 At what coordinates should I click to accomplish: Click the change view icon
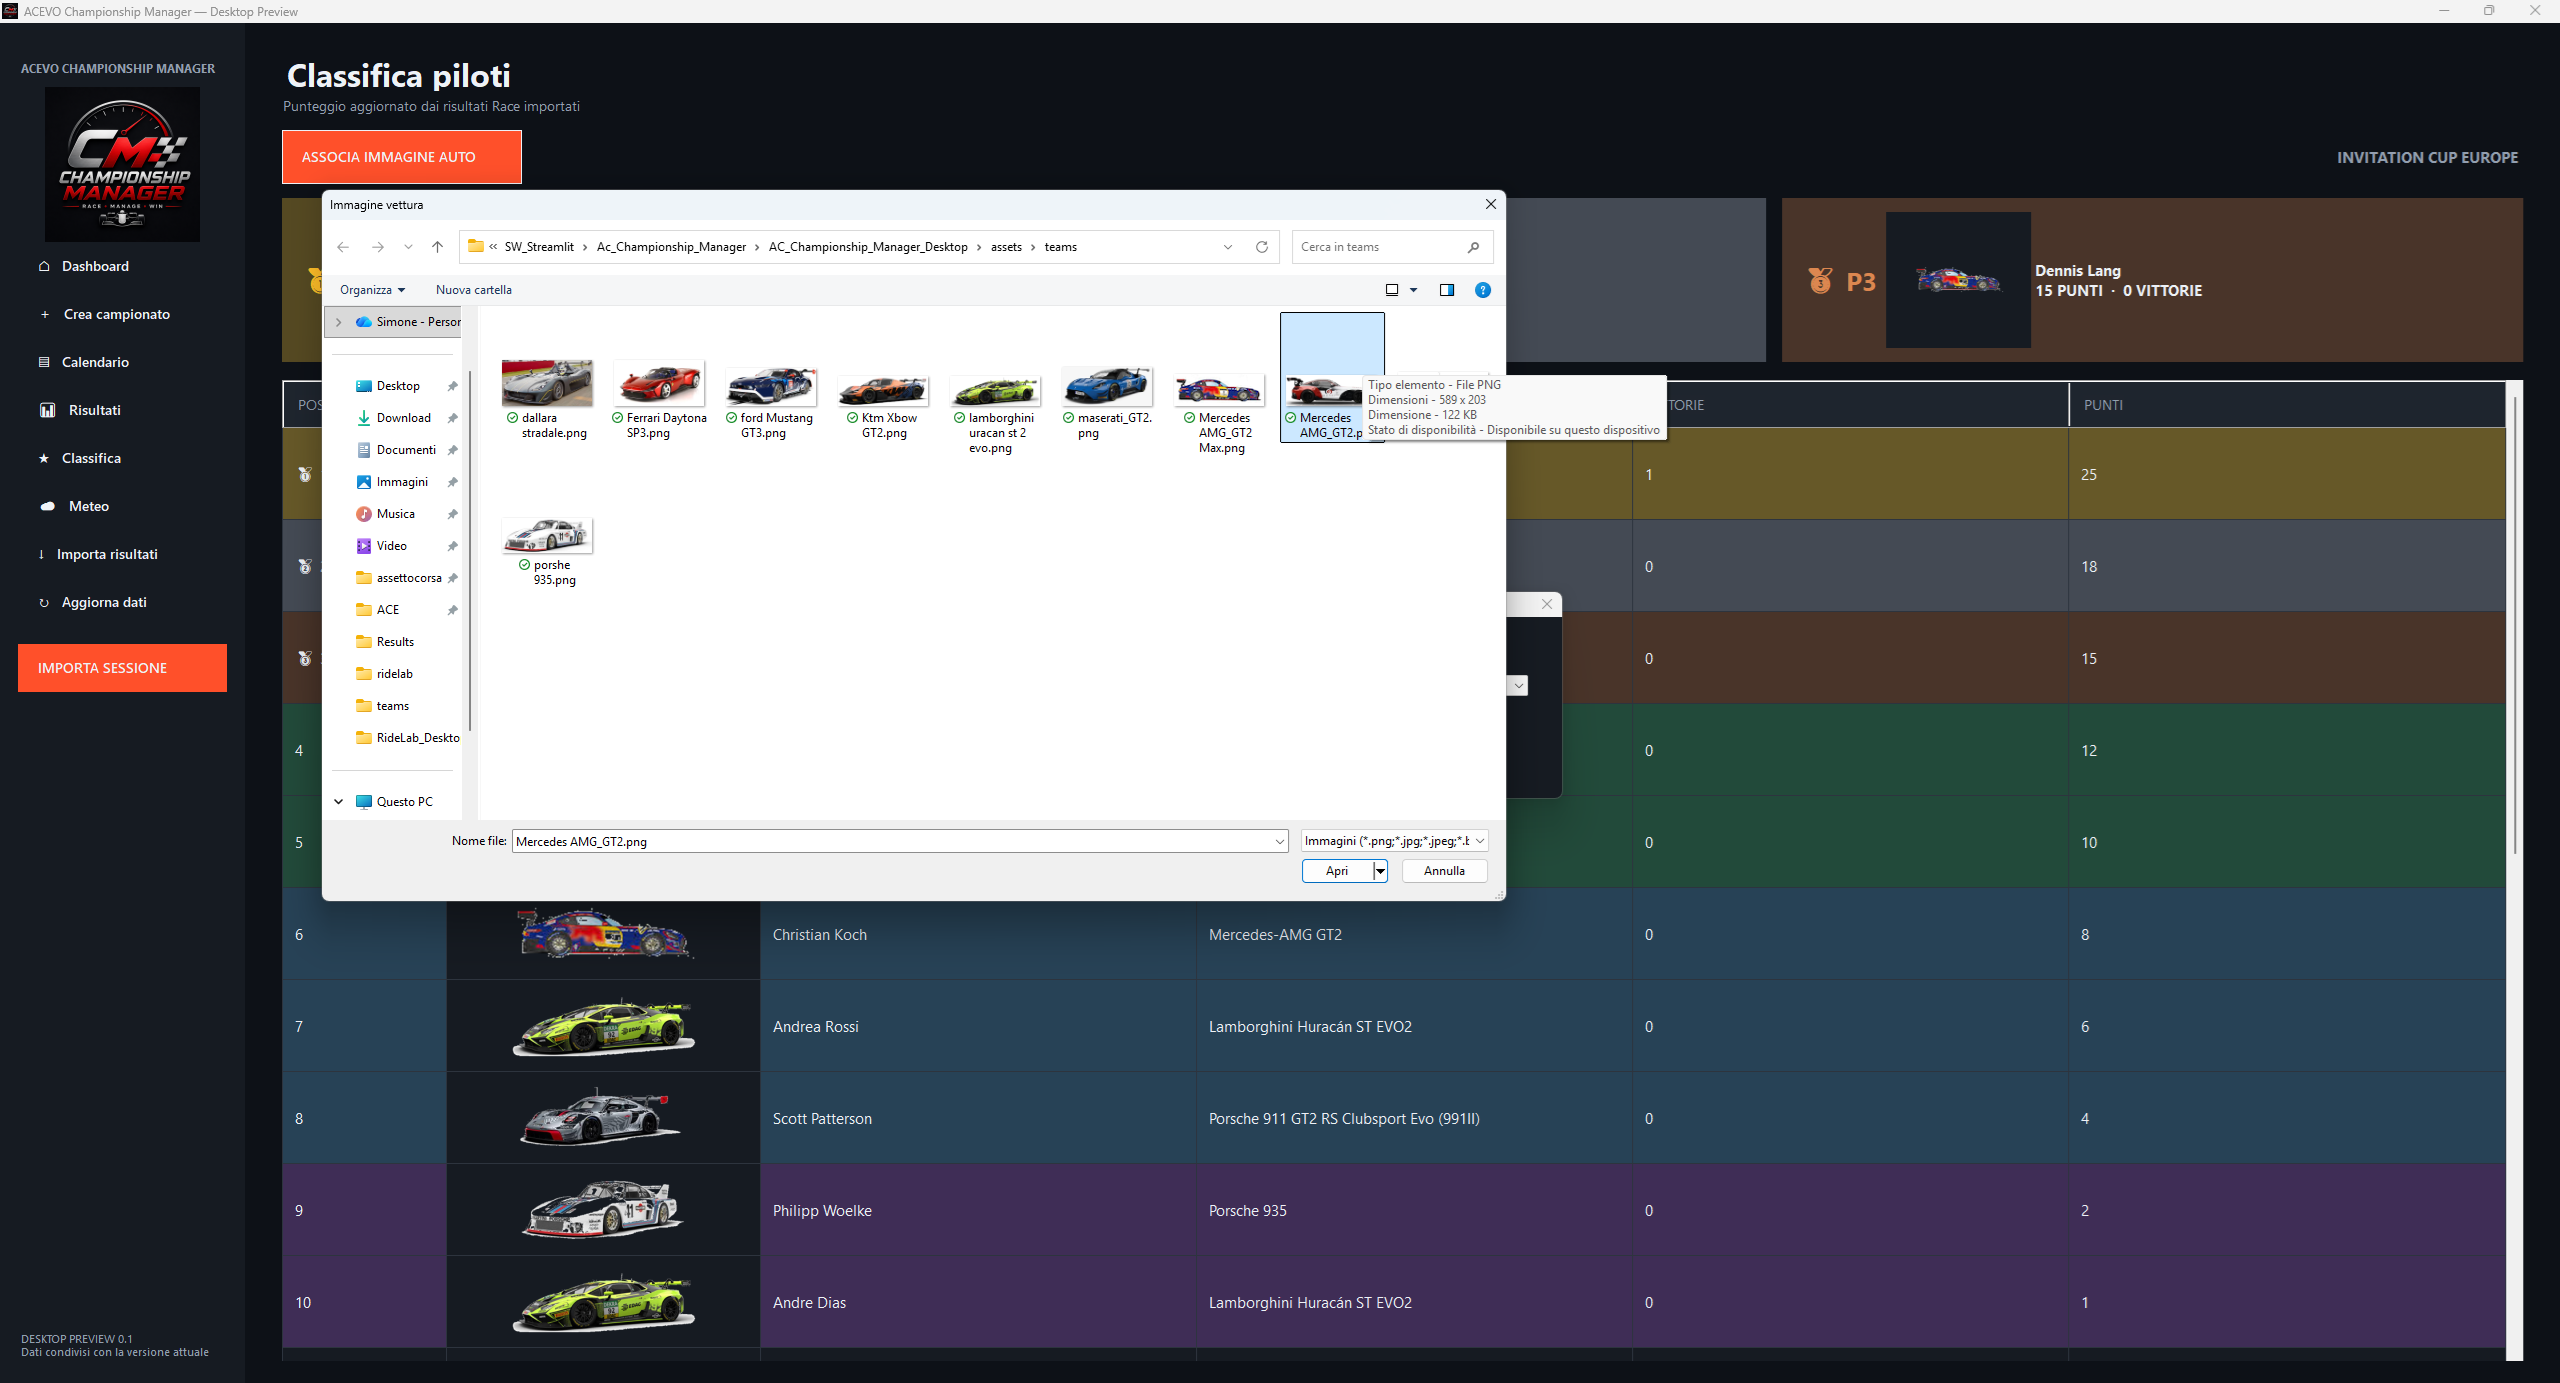coord(1391,290)
